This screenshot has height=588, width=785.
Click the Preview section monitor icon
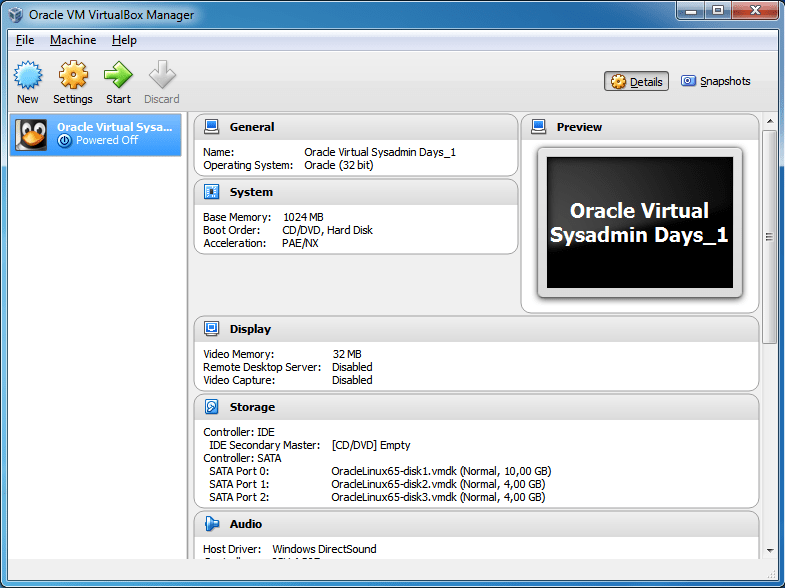(539, 127)
